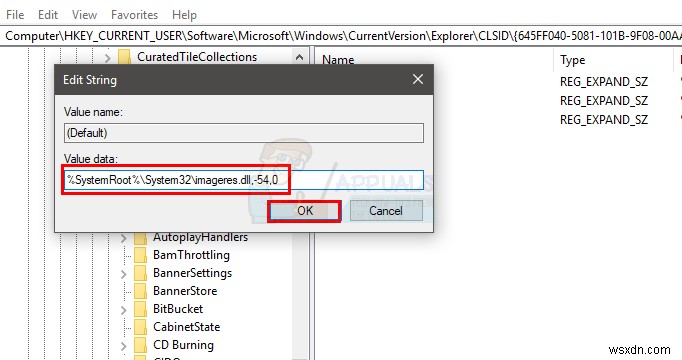
Task: Select the AutoplayHandlers tree item
Action: 200,237
